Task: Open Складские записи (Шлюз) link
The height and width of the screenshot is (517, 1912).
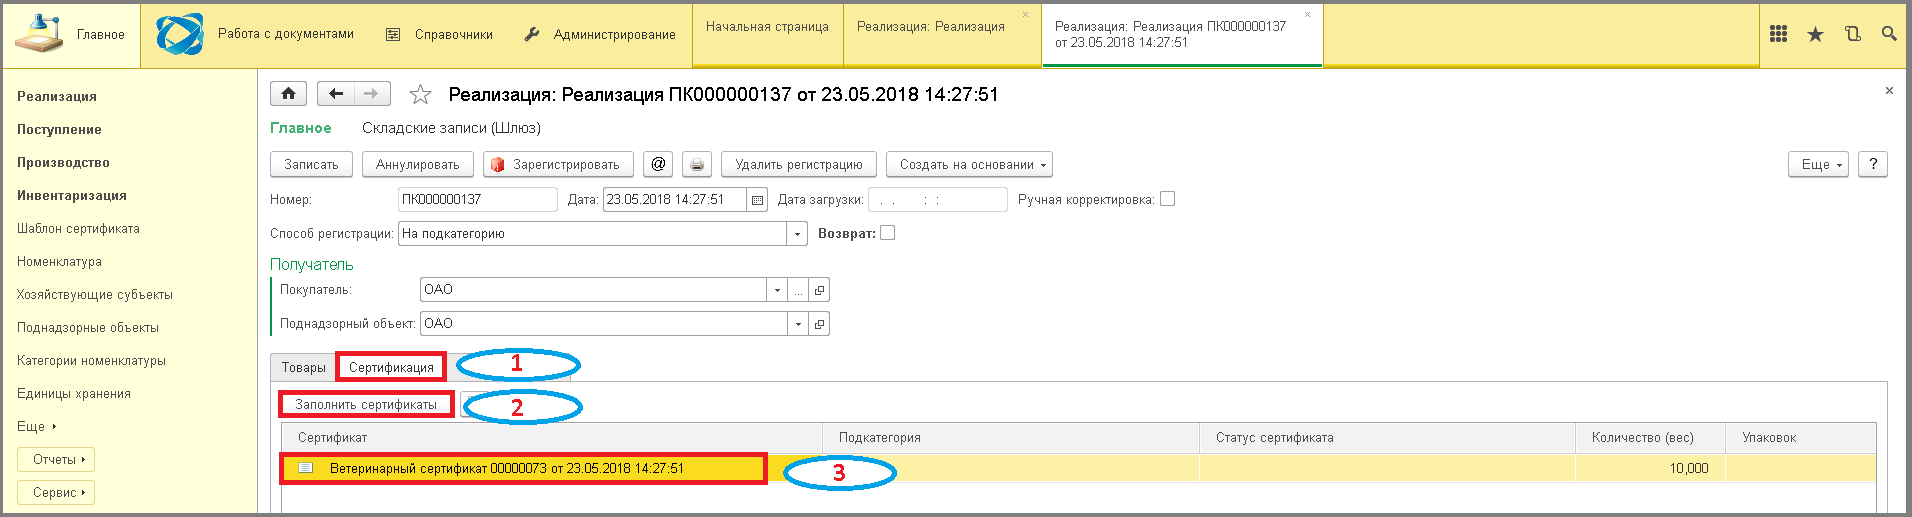Action: point(451,128)
